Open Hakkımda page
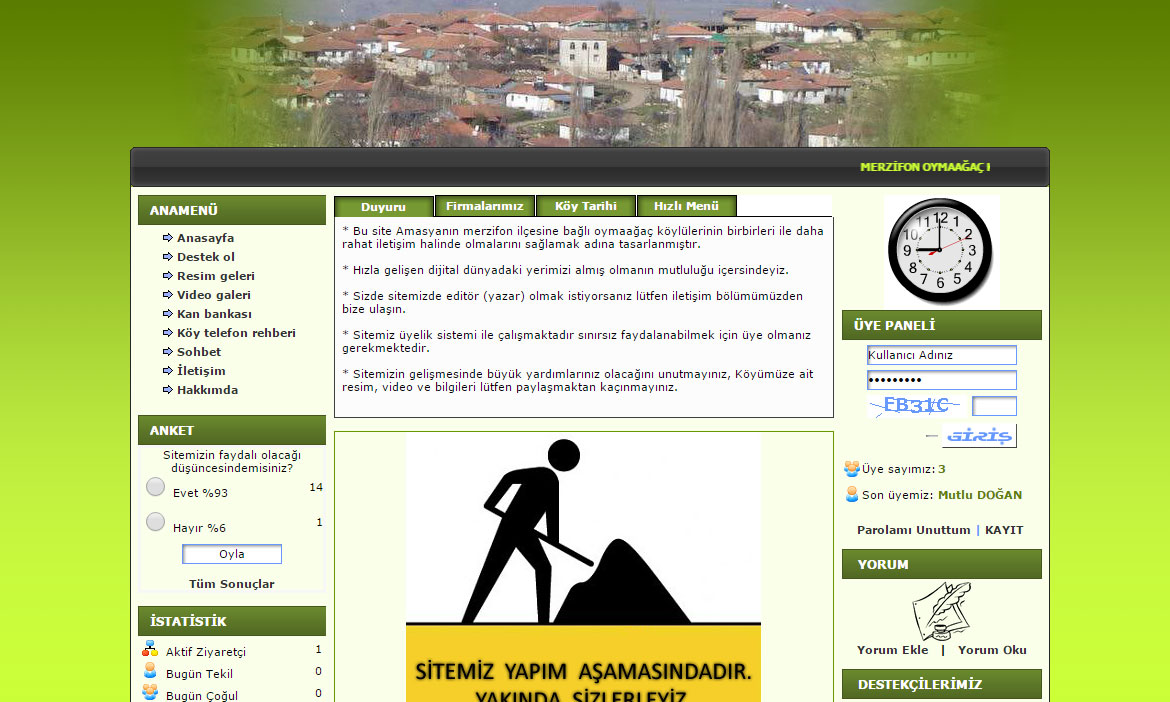Screen dimensions: 1170x702 207,389
